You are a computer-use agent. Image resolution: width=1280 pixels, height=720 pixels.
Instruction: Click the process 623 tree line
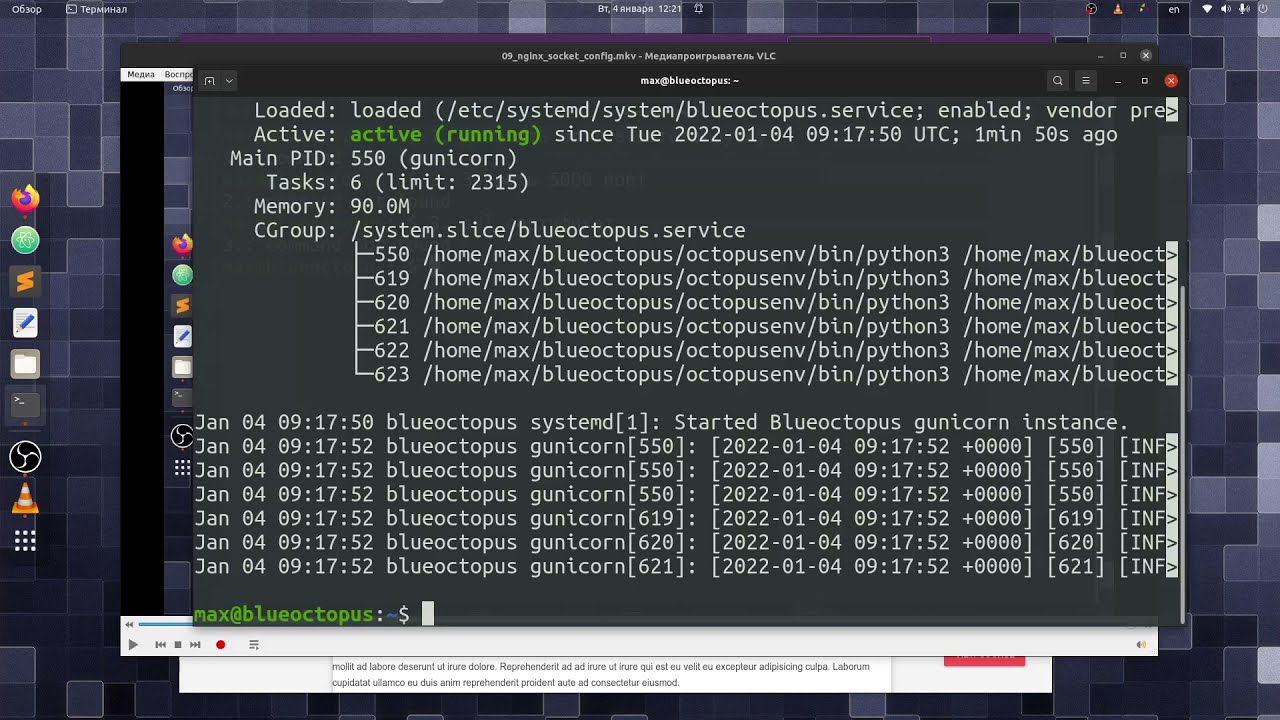[x=766, y=374]
